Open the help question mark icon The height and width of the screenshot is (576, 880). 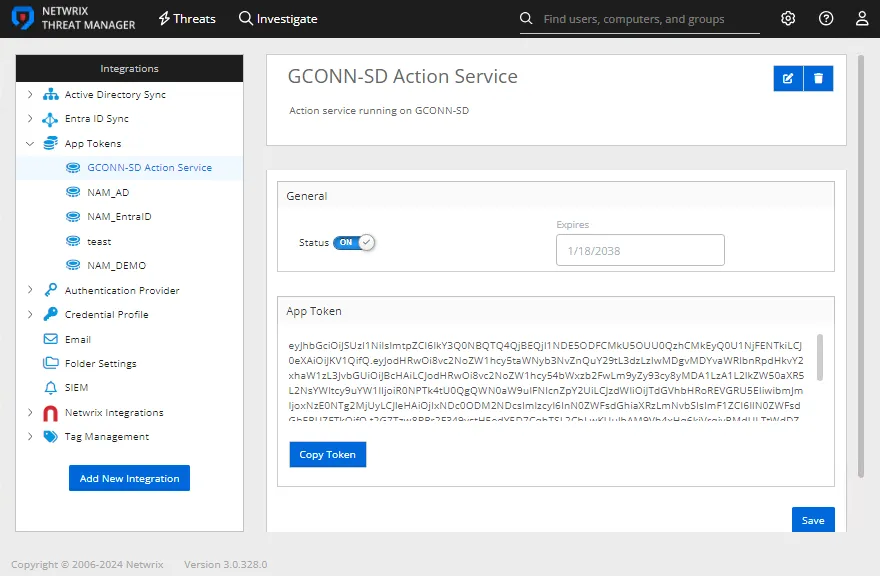(x=826, y=19)
